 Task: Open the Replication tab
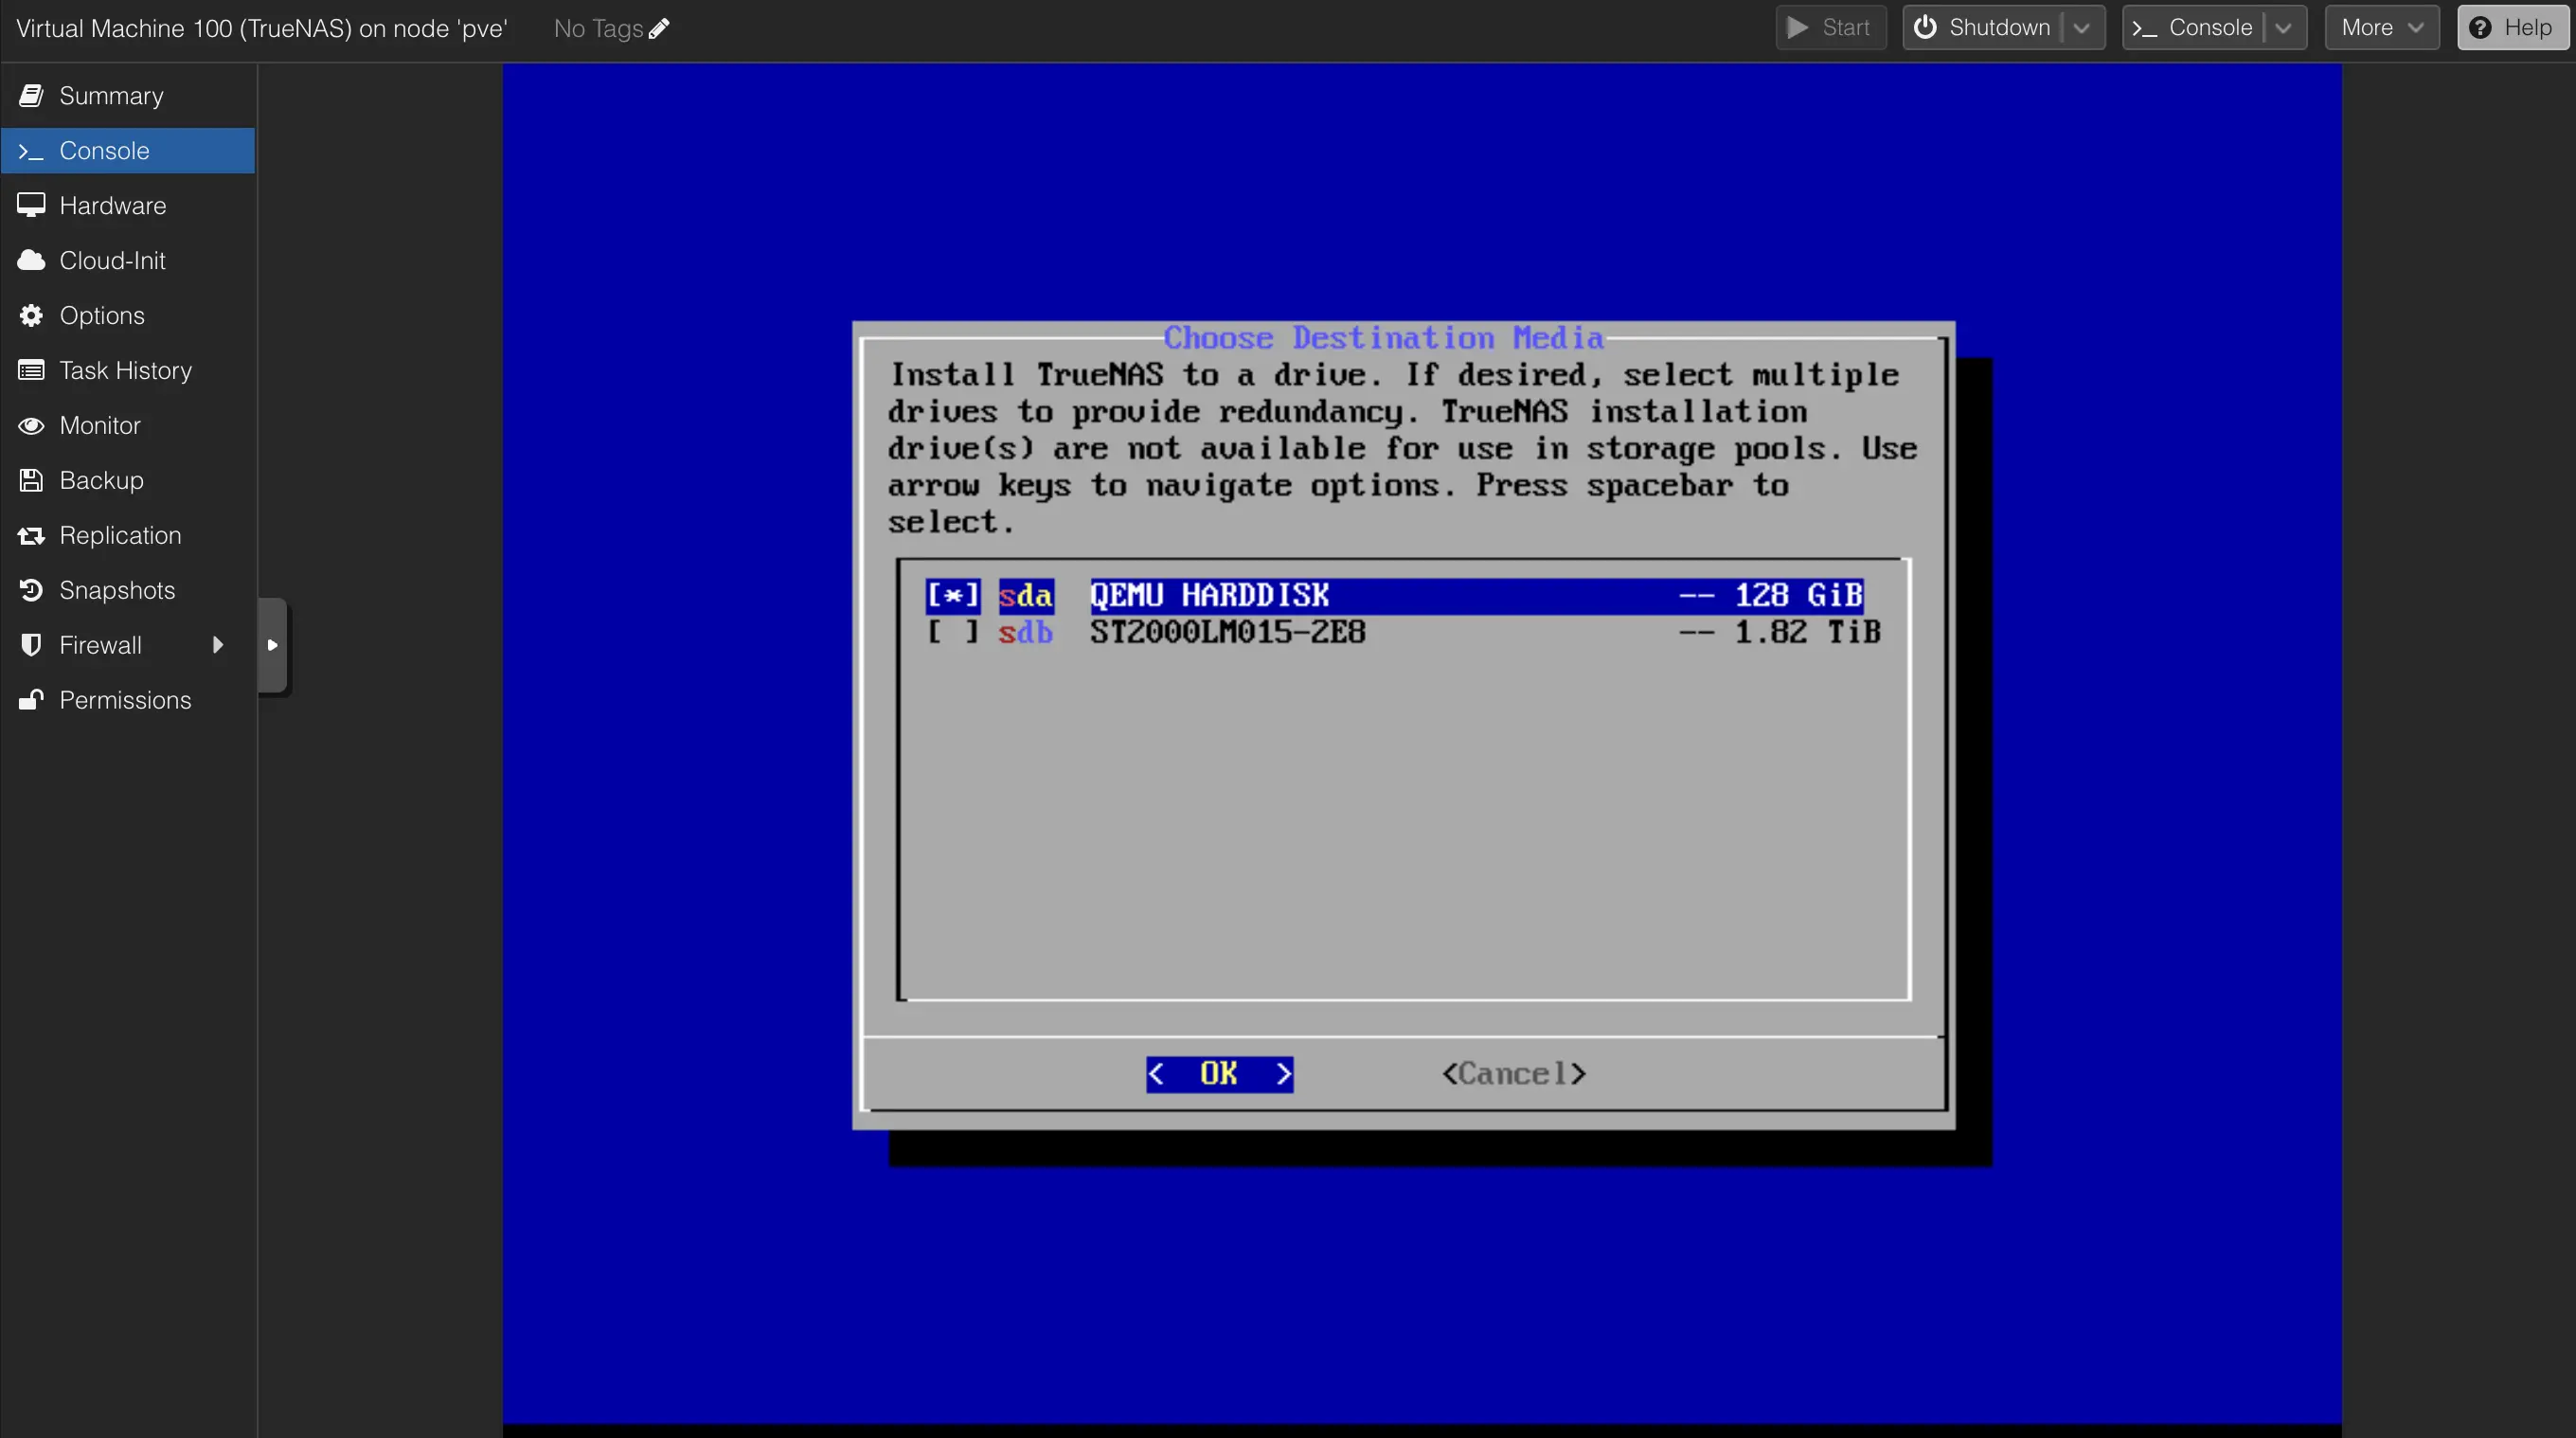pyautogui.click(x=128, y=536)
